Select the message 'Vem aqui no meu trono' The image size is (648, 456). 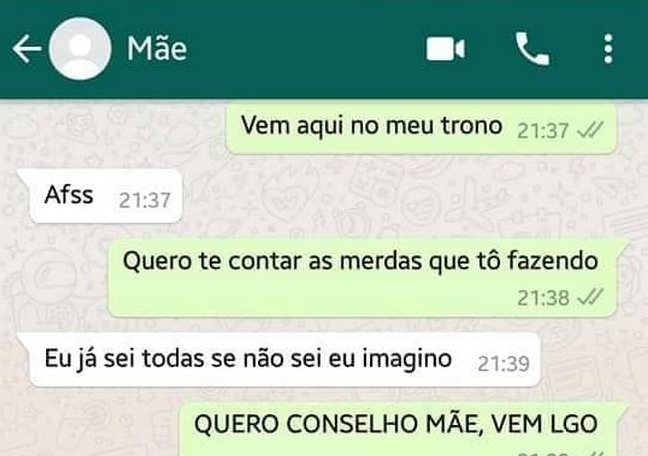(x=421, y=129)
